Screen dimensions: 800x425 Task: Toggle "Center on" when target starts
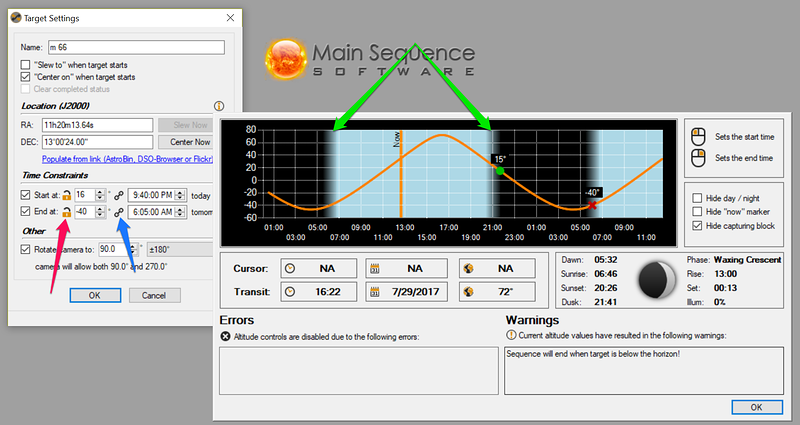[x=25, y=77]
